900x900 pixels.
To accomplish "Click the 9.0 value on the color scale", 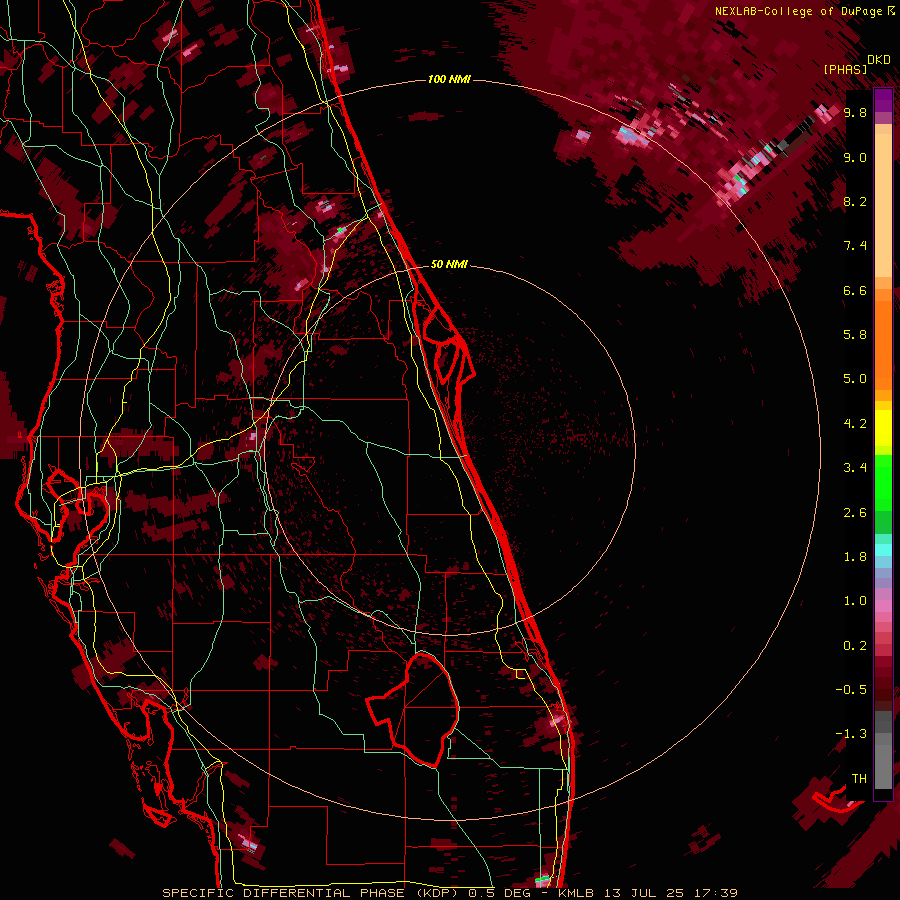I will [x=855, y=157].
